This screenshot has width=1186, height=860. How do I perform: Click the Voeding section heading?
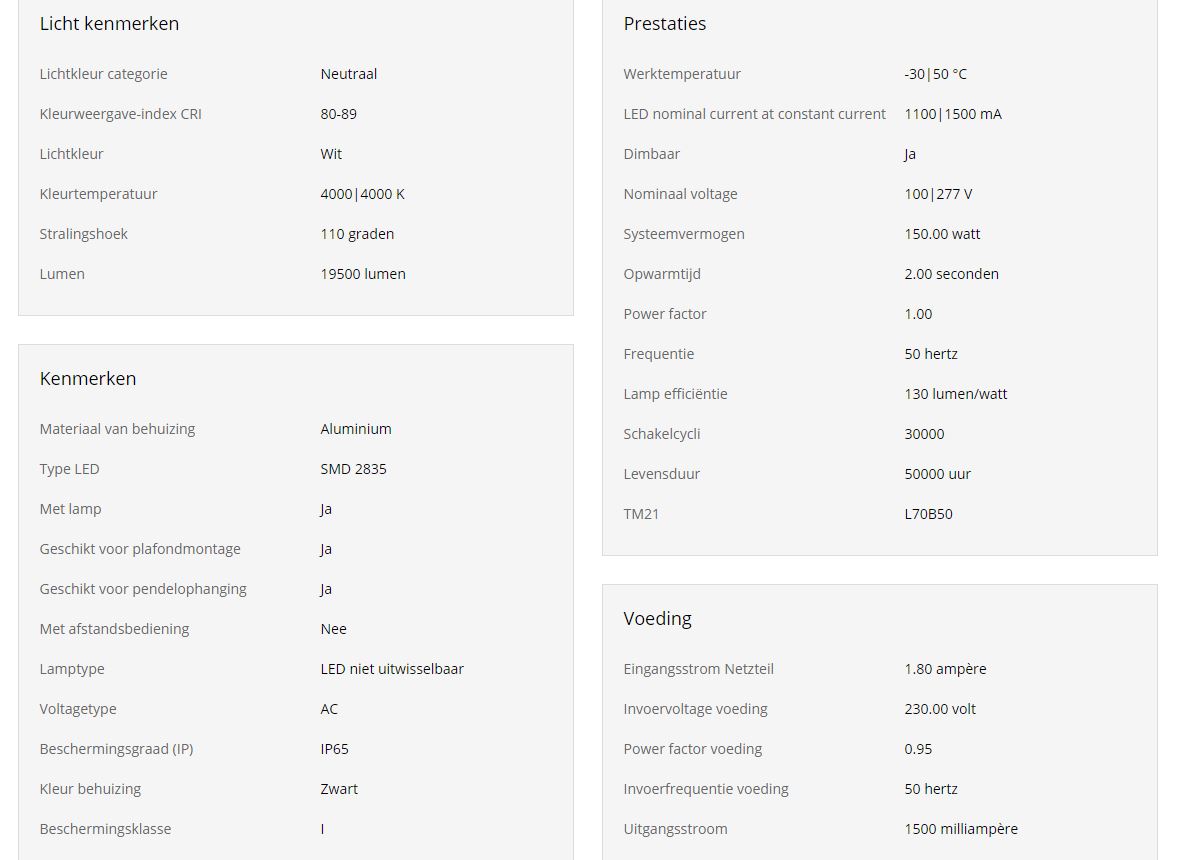657,619
